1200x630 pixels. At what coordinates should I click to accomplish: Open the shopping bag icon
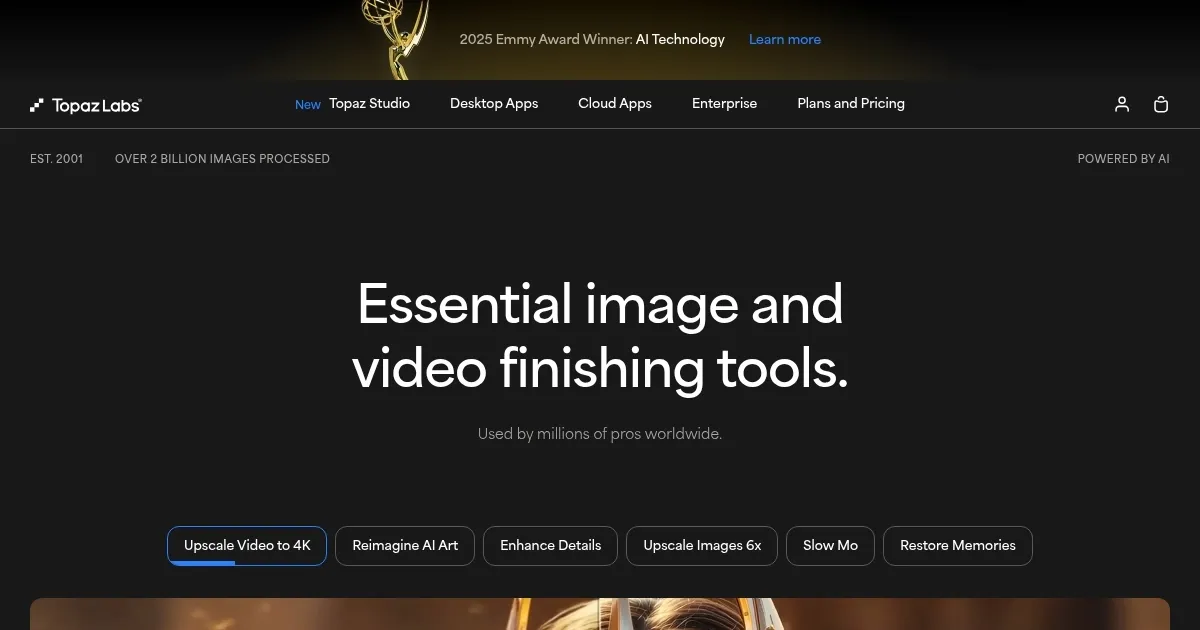tap(1161, 104)
